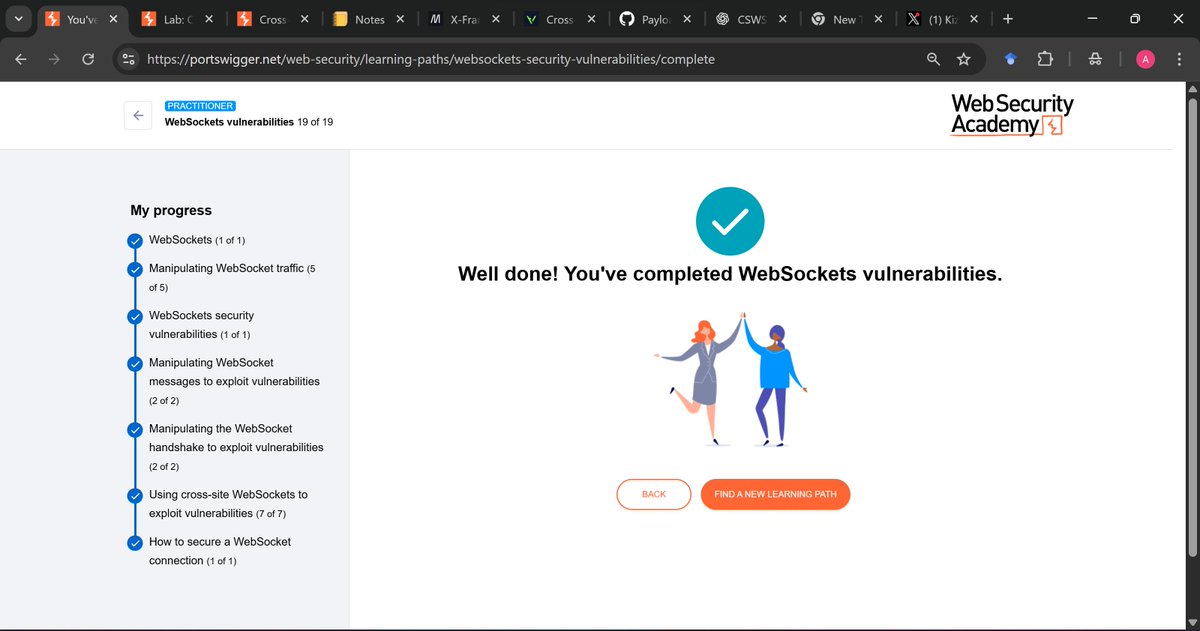Reload the current page
The height and width of the screenshot is (631, 1200).
(88, 59)
